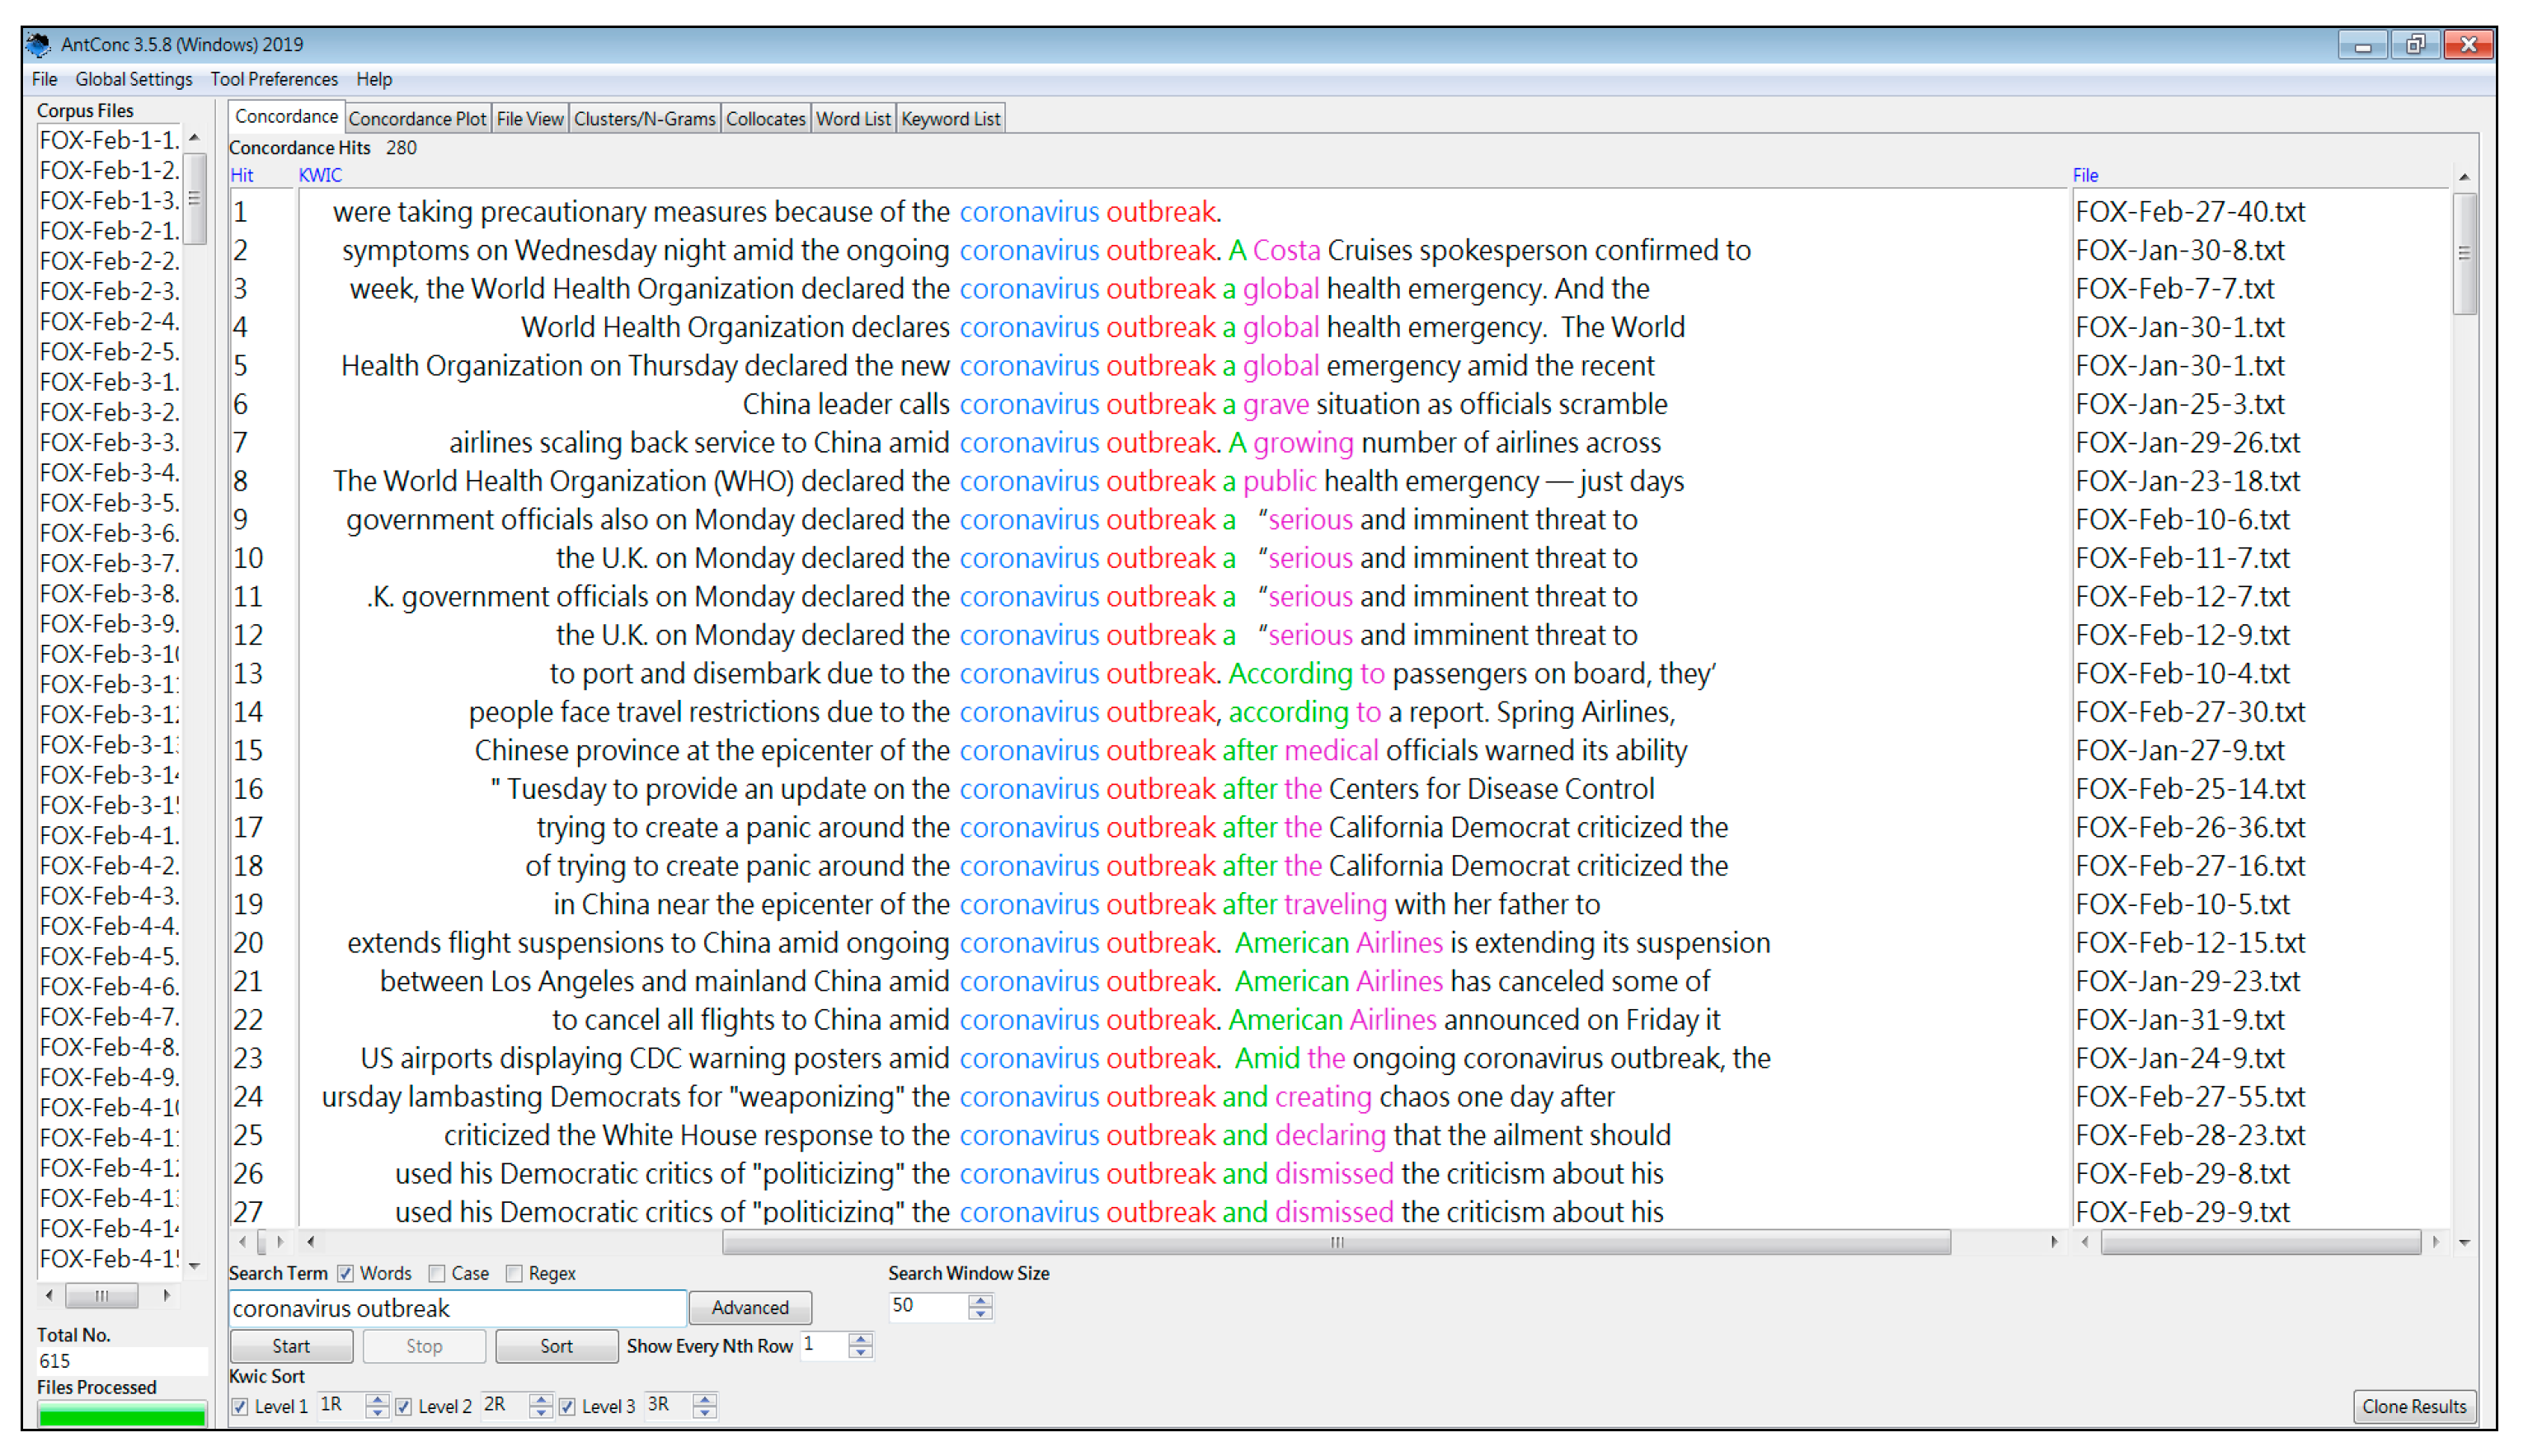Toggle the Words search checkbox
Screen dimensions: 2528x1456
(346, 1273)
